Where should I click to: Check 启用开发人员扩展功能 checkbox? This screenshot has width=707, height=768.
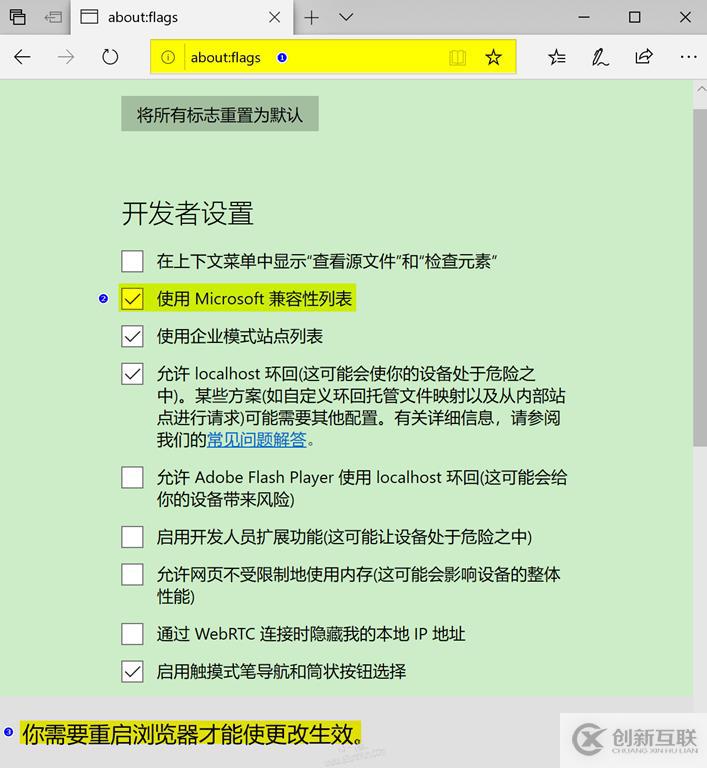click(x=132, y=537)
